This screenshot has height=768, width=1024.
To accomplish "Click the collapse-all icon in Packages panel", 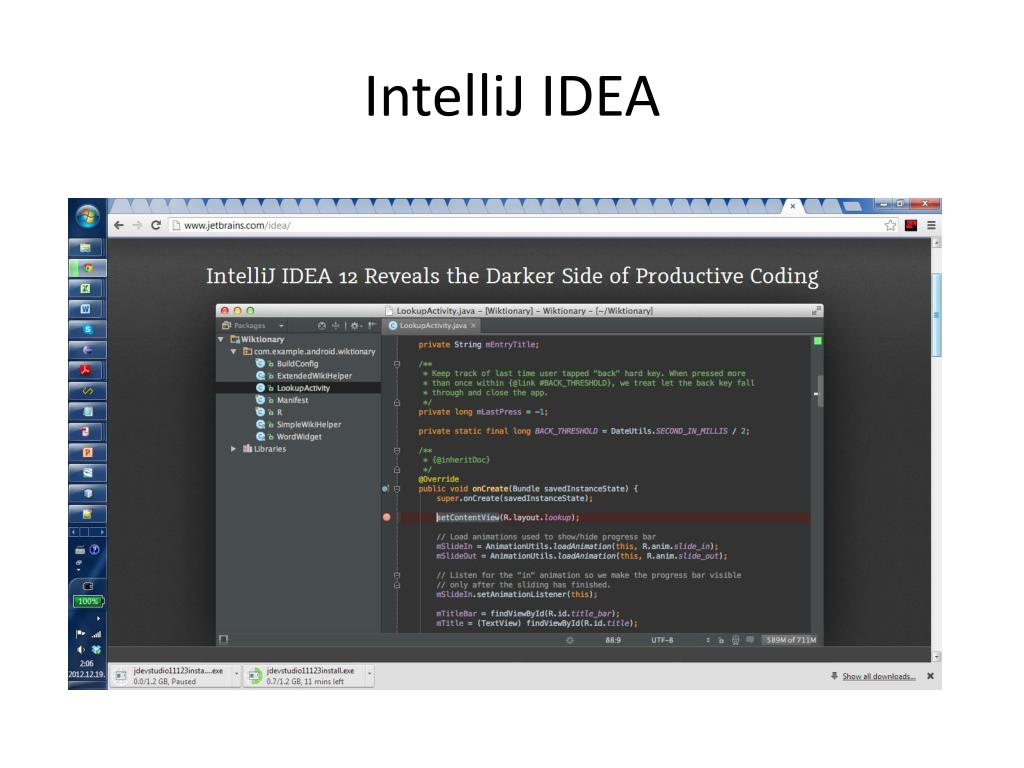I will coord(336,325).
